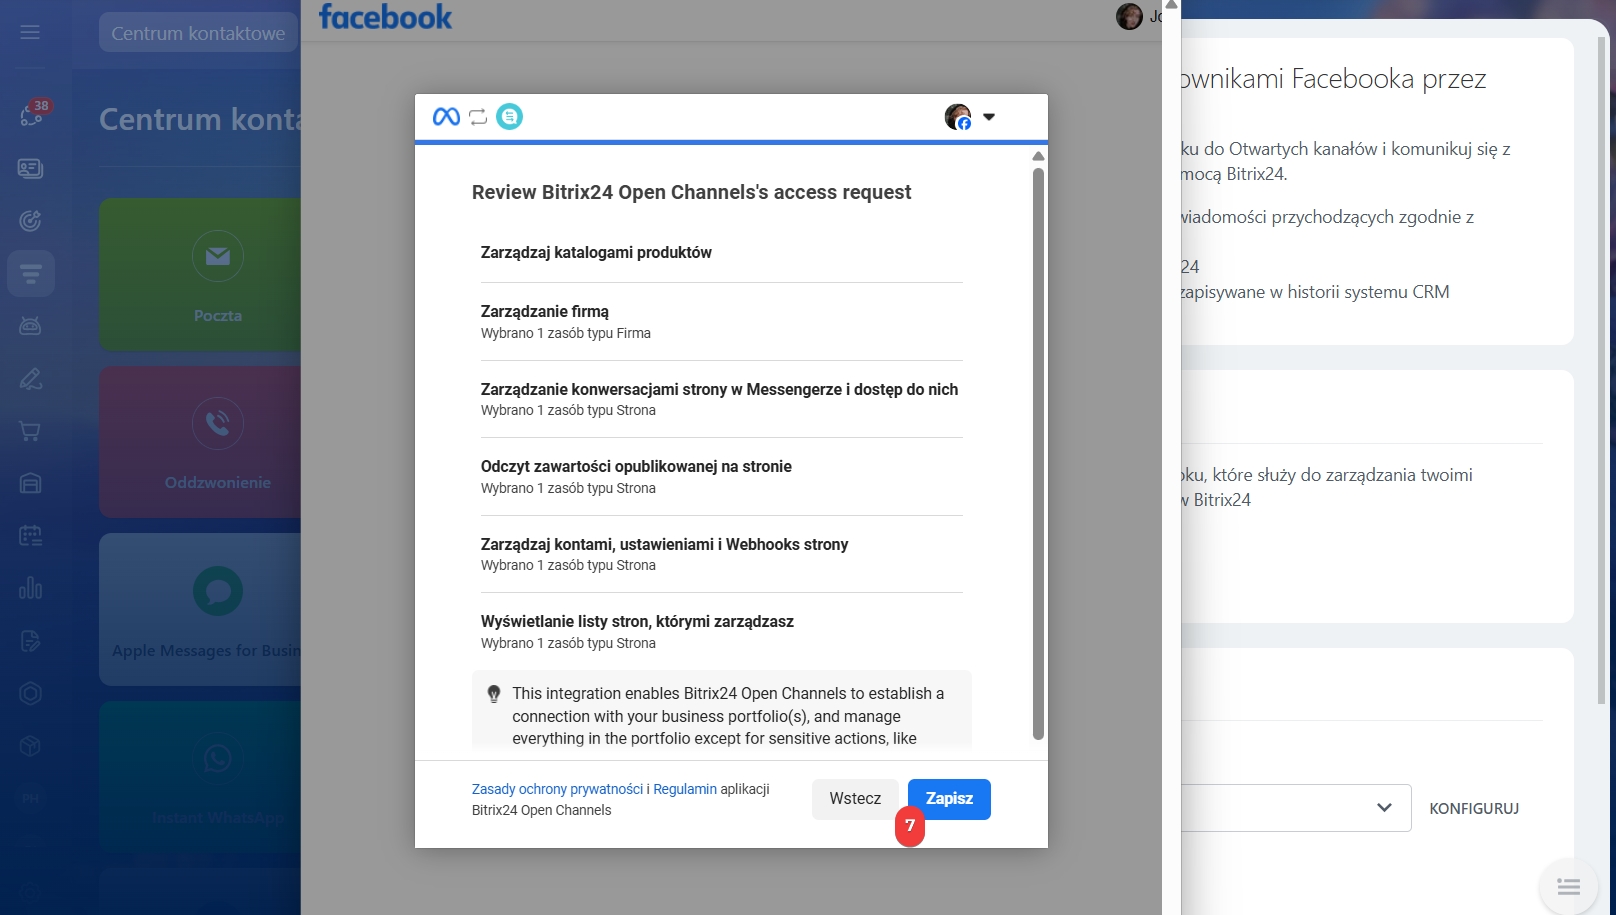The height and width of the screenshot is (915, 1616).
Task: Click the 'Centrum kontaktowe' page heading in Bitrix24
Action: tap(199, 119)
